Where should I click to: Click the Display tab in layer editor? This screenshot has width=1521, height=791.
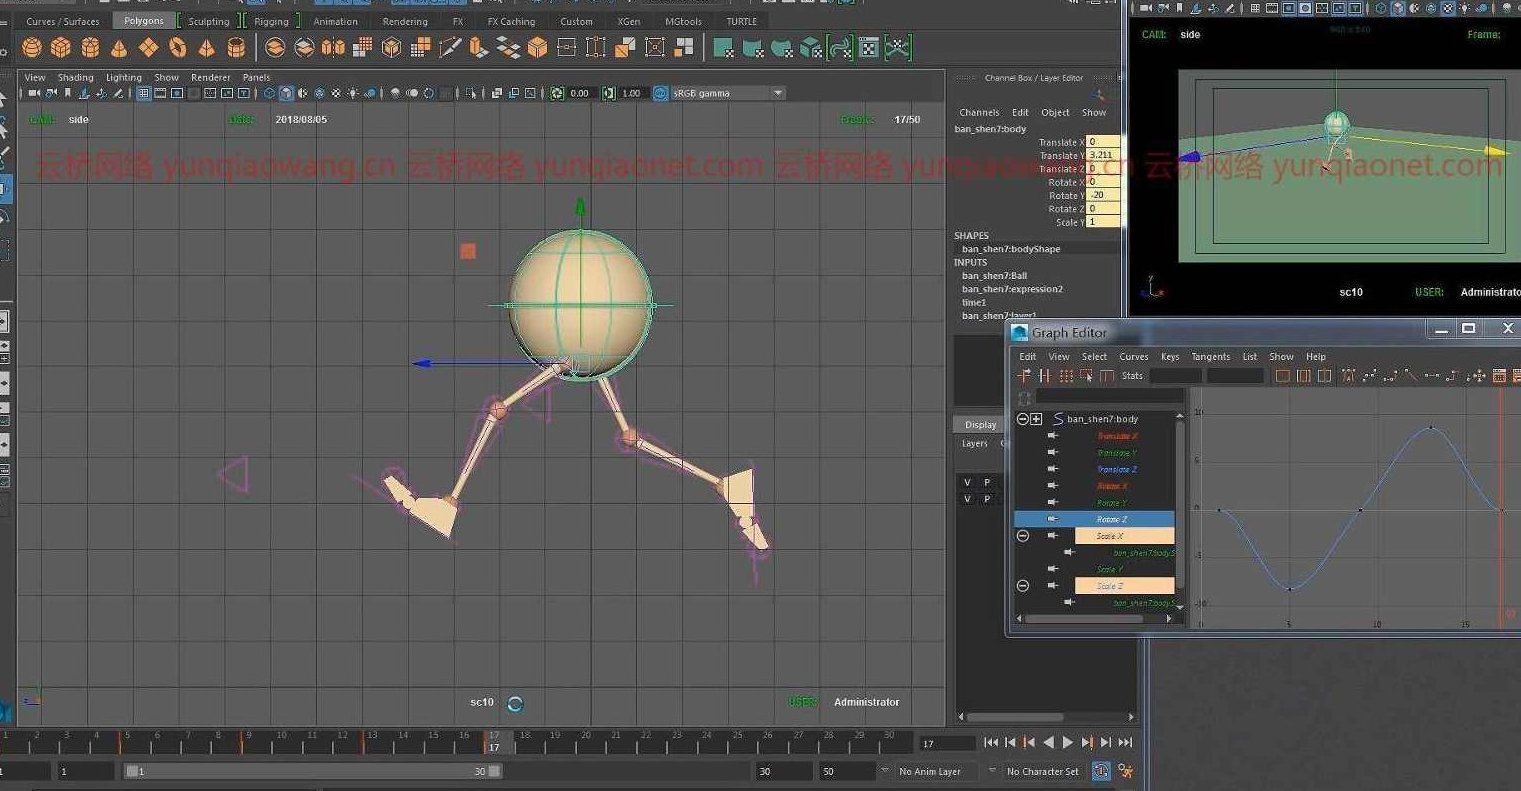click(x=980, y=424)
